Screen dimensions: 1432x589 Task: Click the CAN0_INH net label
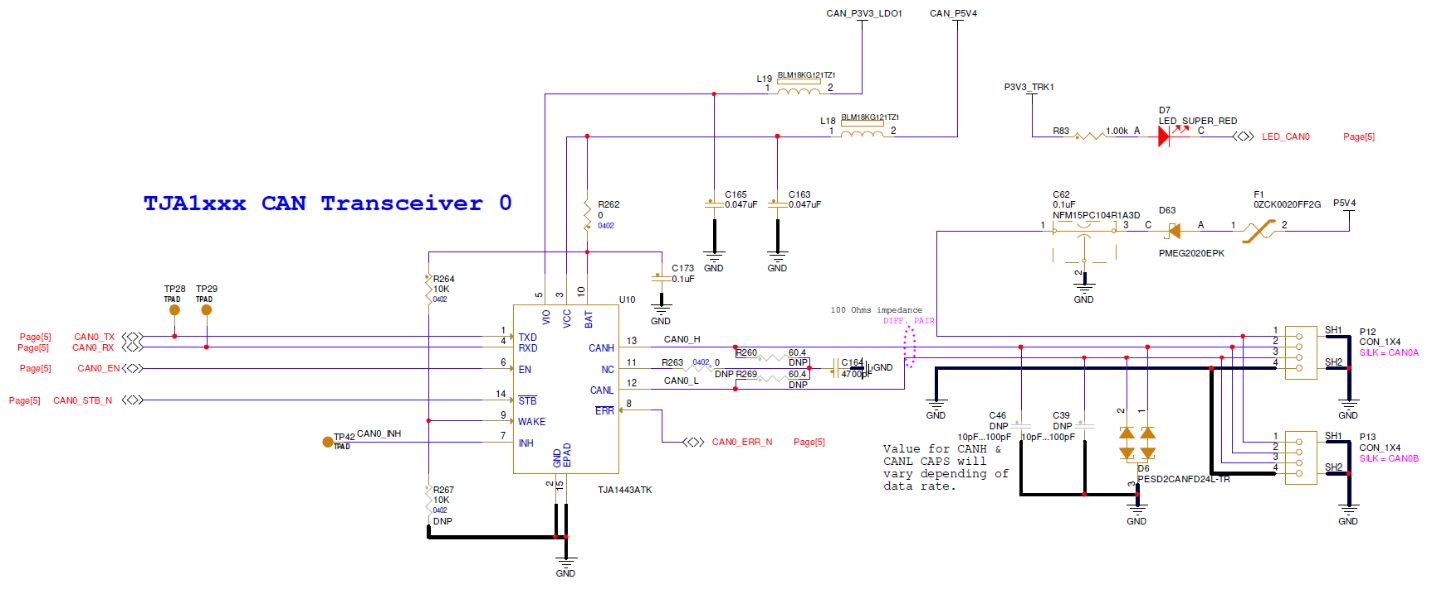point(379,433)
